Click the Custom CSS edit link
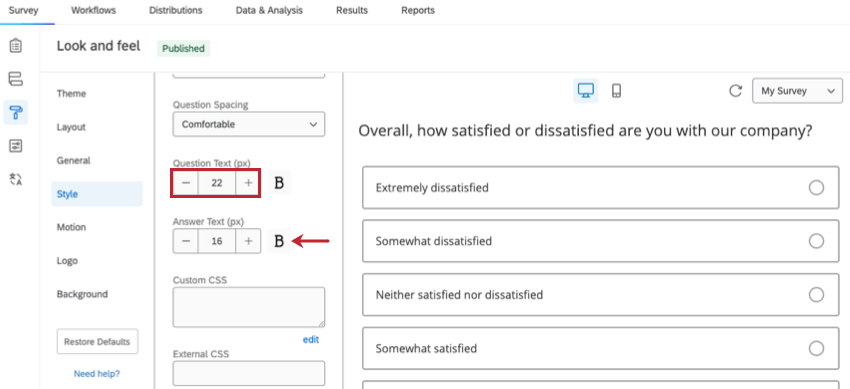850x389 pixels. pyautogui.click(x=311, y=340)
